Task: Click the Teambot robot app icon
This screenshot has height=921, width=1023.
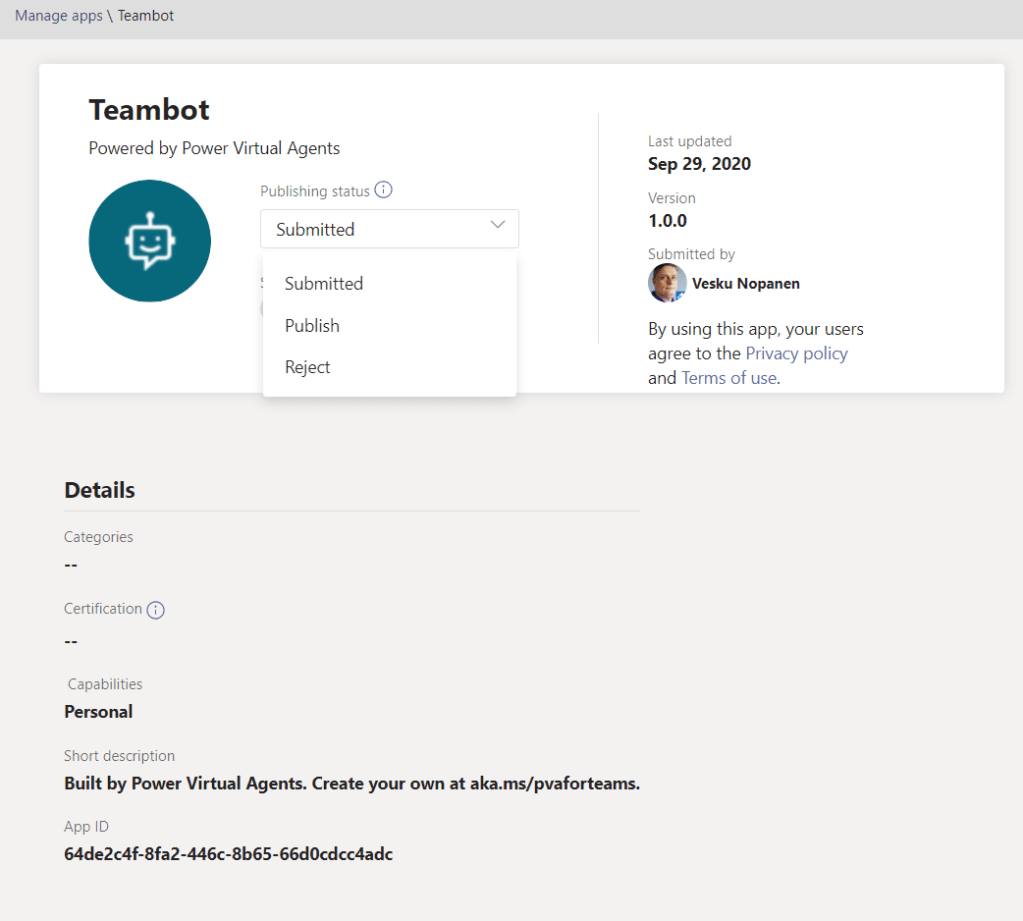Action: pyautogui.click(x=149, y=241)
